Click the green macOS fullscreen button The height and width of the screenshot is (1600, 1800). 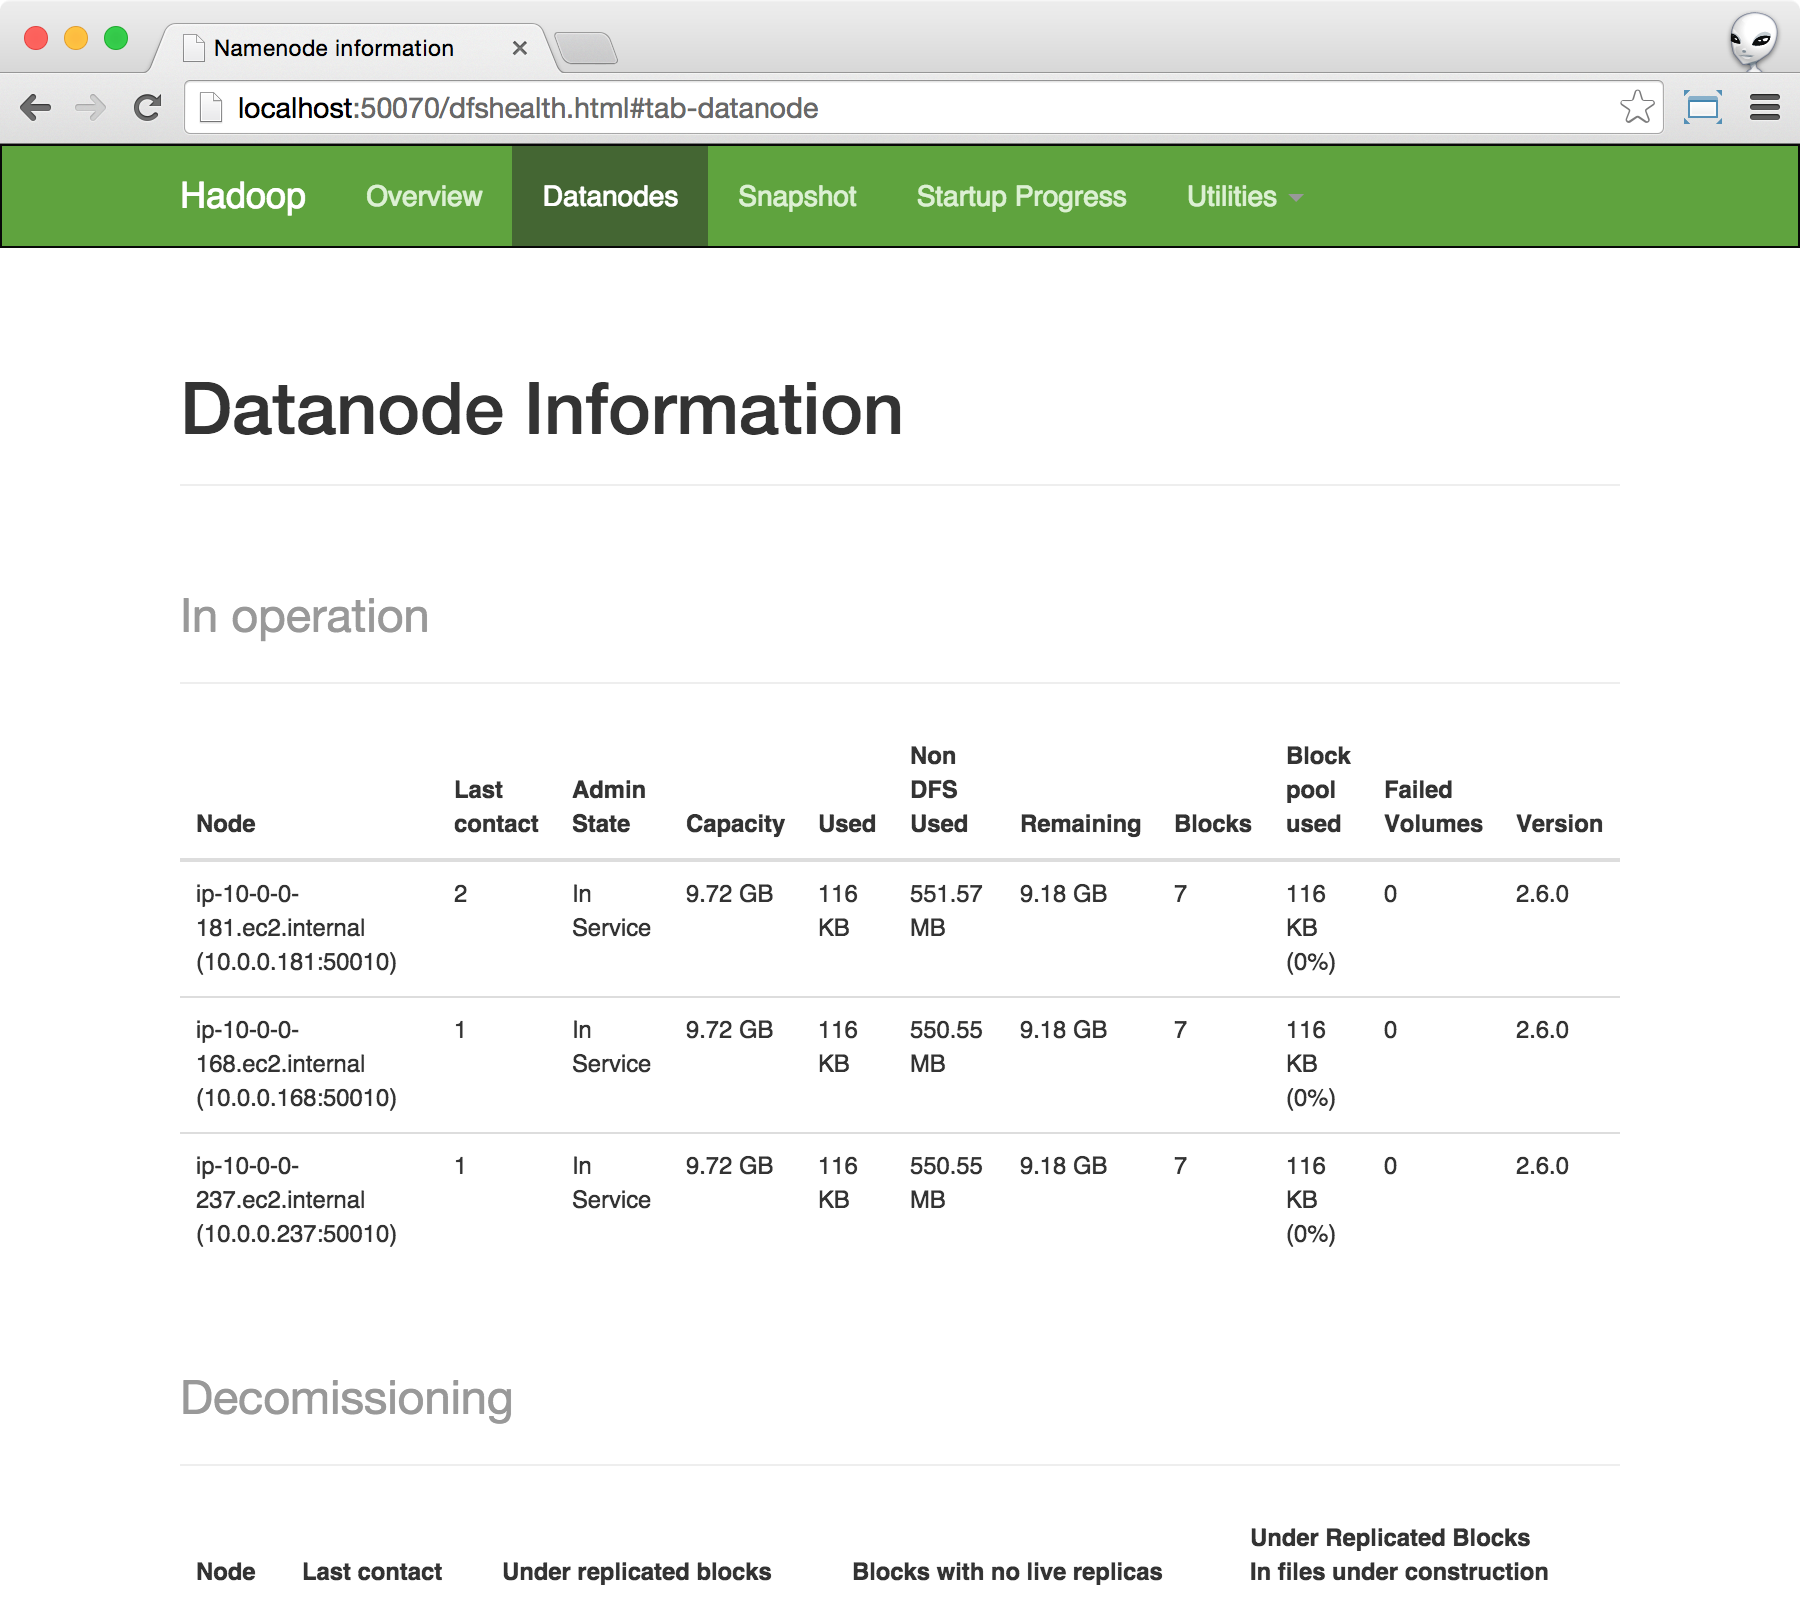pyautogui.click(x=116, y=39)
